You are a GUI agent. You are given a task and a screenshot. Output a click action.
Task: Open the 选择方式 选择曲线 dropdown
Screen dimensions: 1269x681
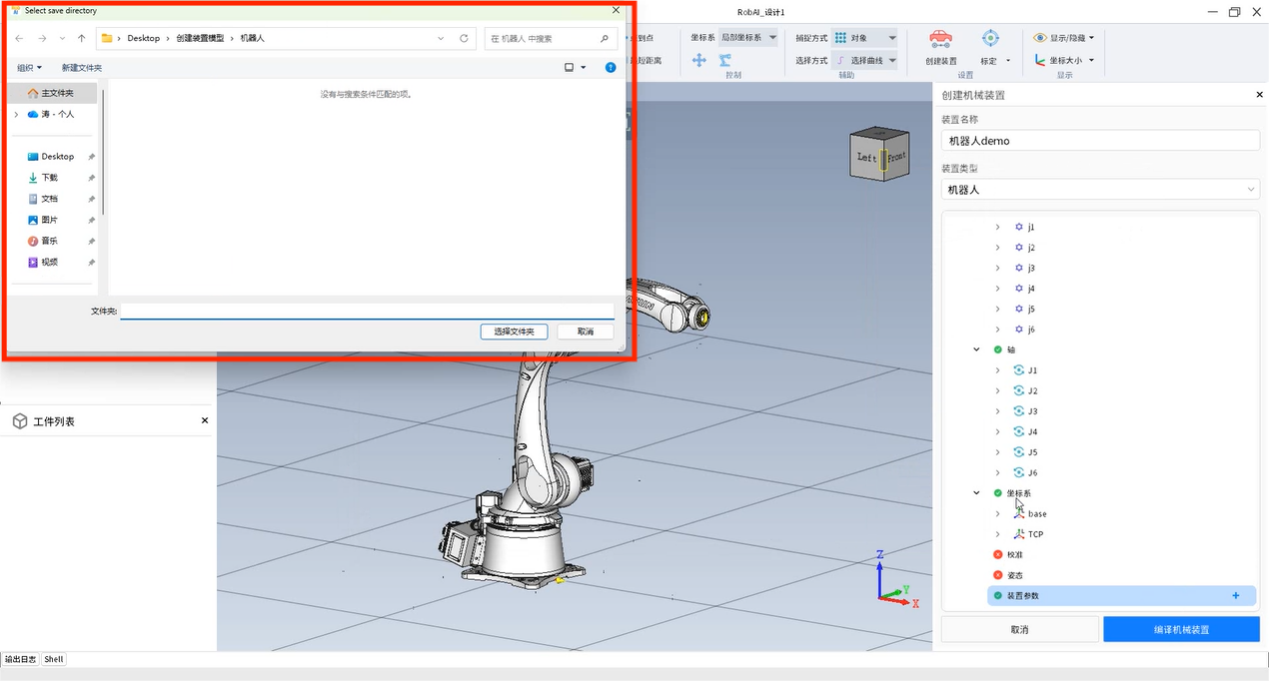[865, 61]
